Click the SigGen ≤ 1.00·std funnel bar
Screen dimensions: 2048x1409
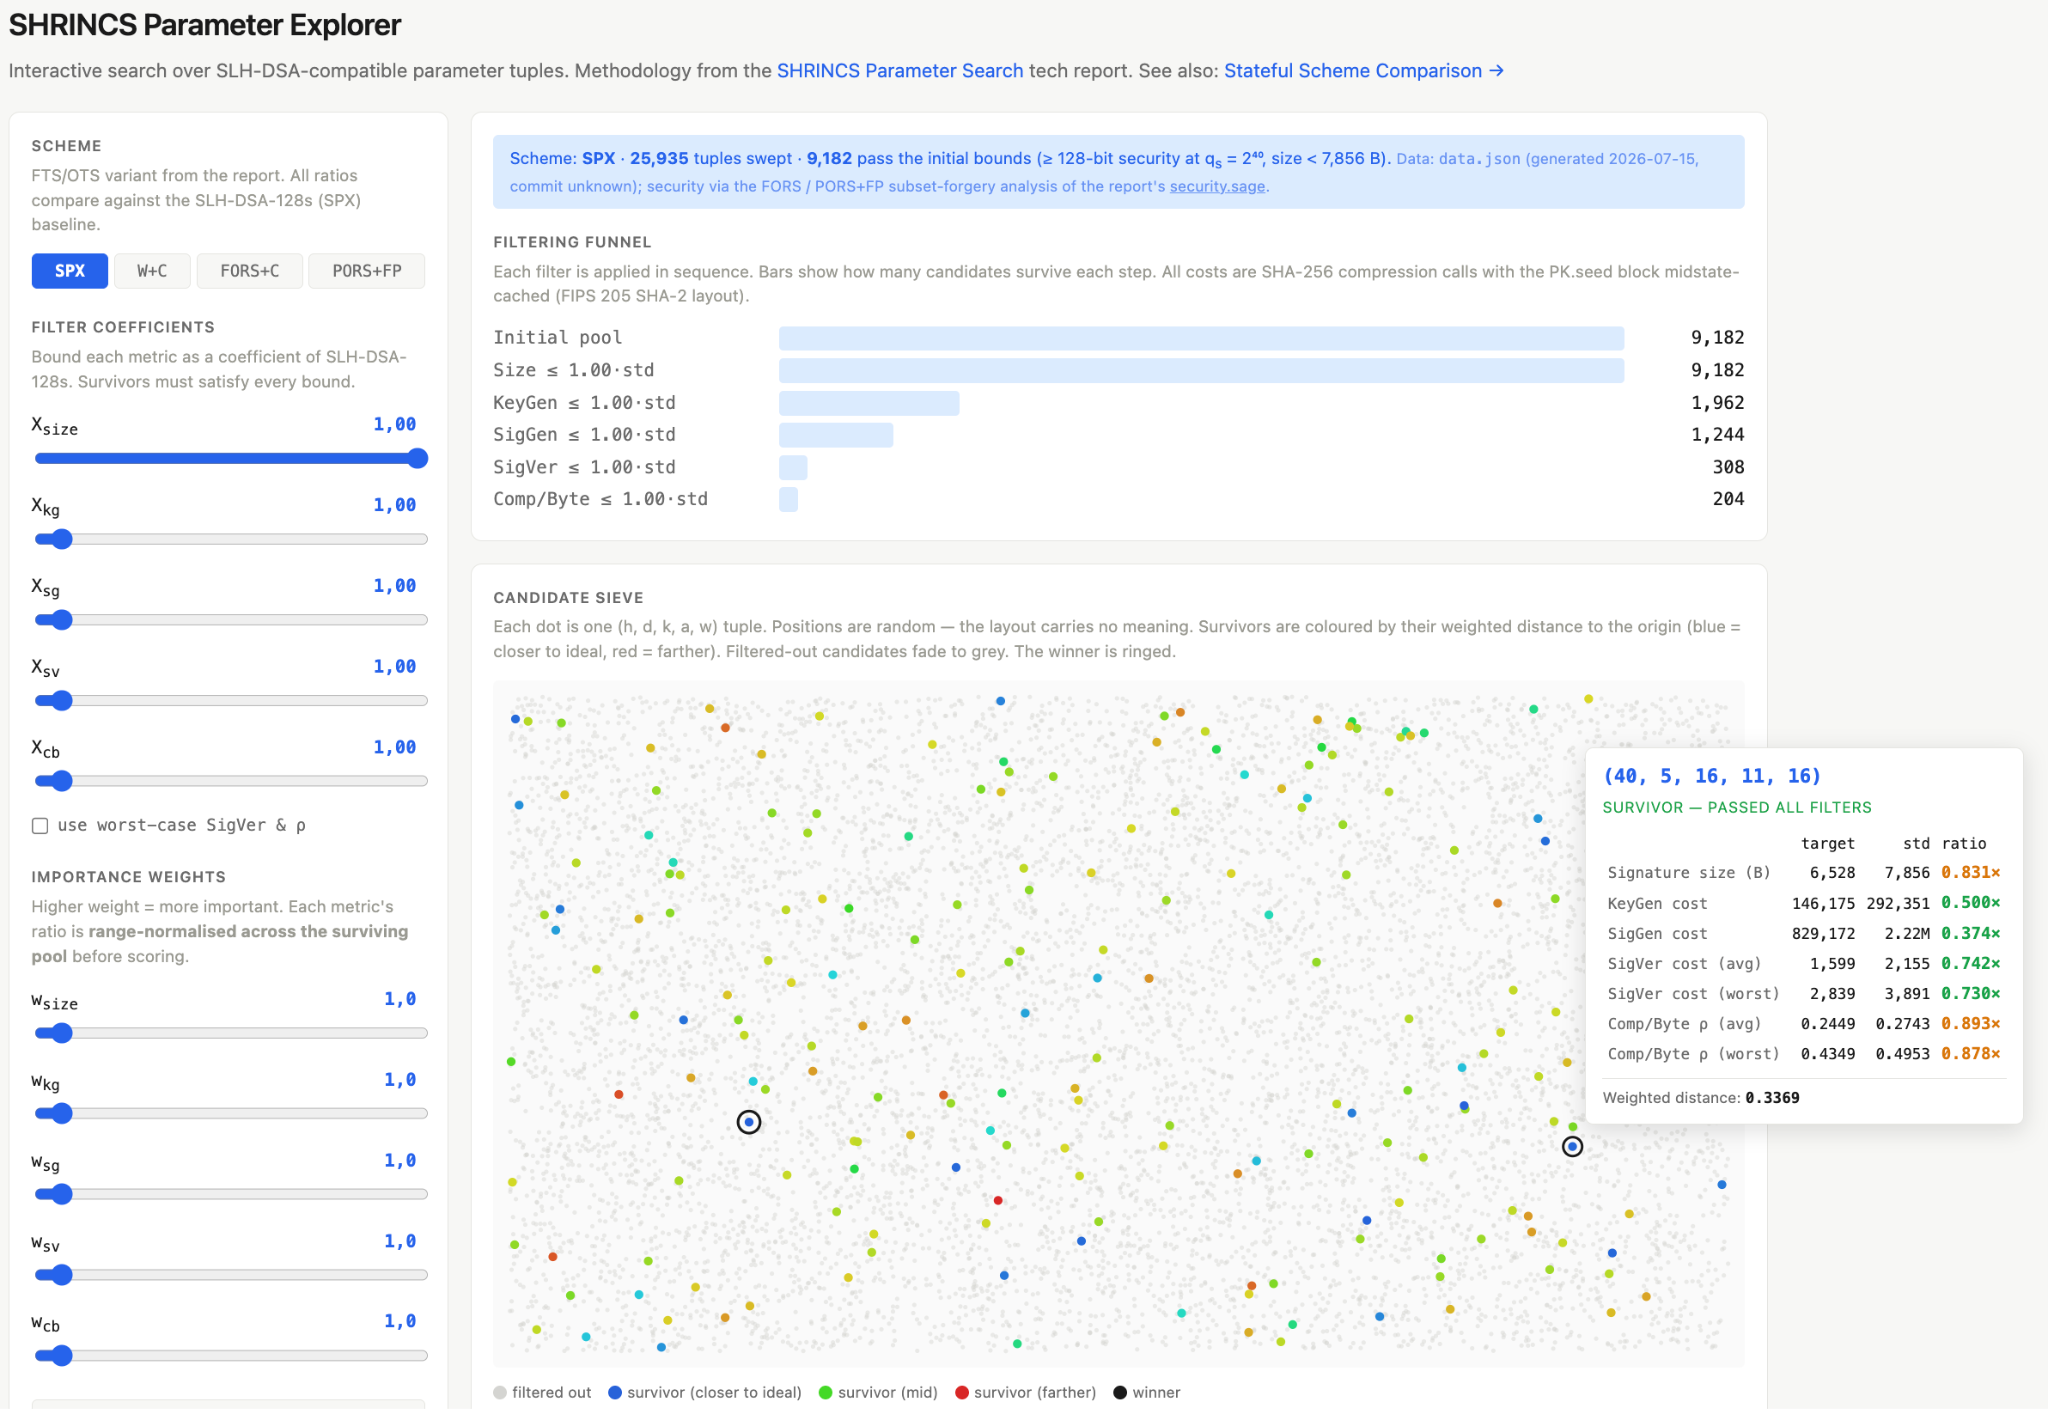click(x=836, y=435)
